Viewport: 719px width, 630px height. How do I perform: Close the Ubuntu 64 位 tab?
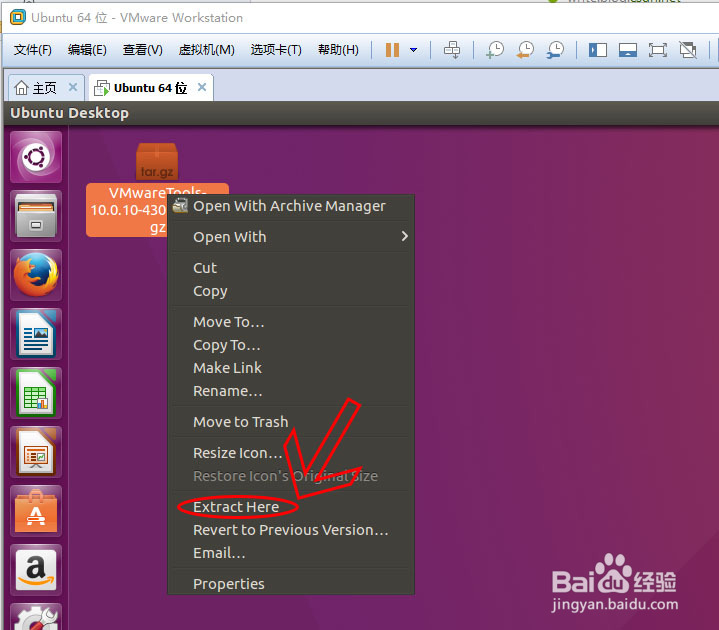point(202,87)
